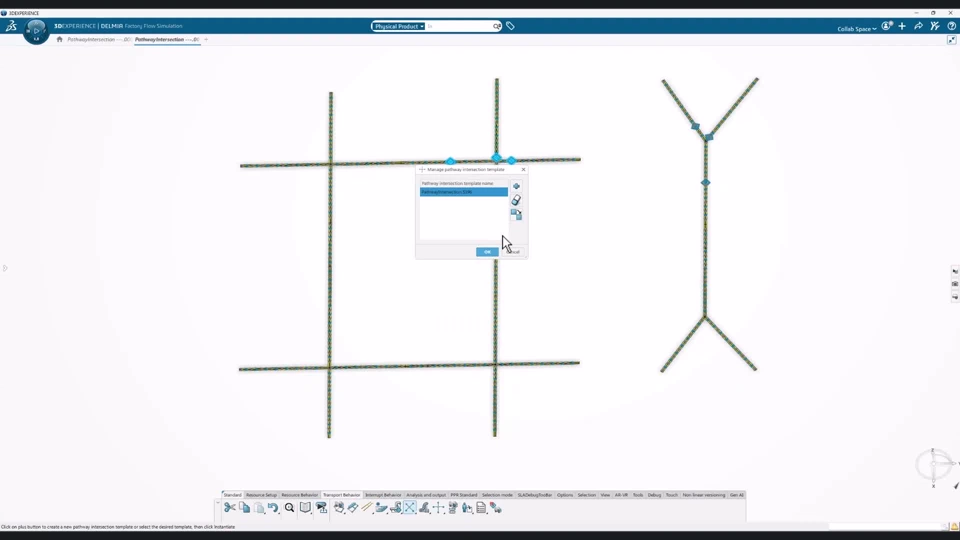
Task: Open the help question mark icon
Action: point(951,26)
